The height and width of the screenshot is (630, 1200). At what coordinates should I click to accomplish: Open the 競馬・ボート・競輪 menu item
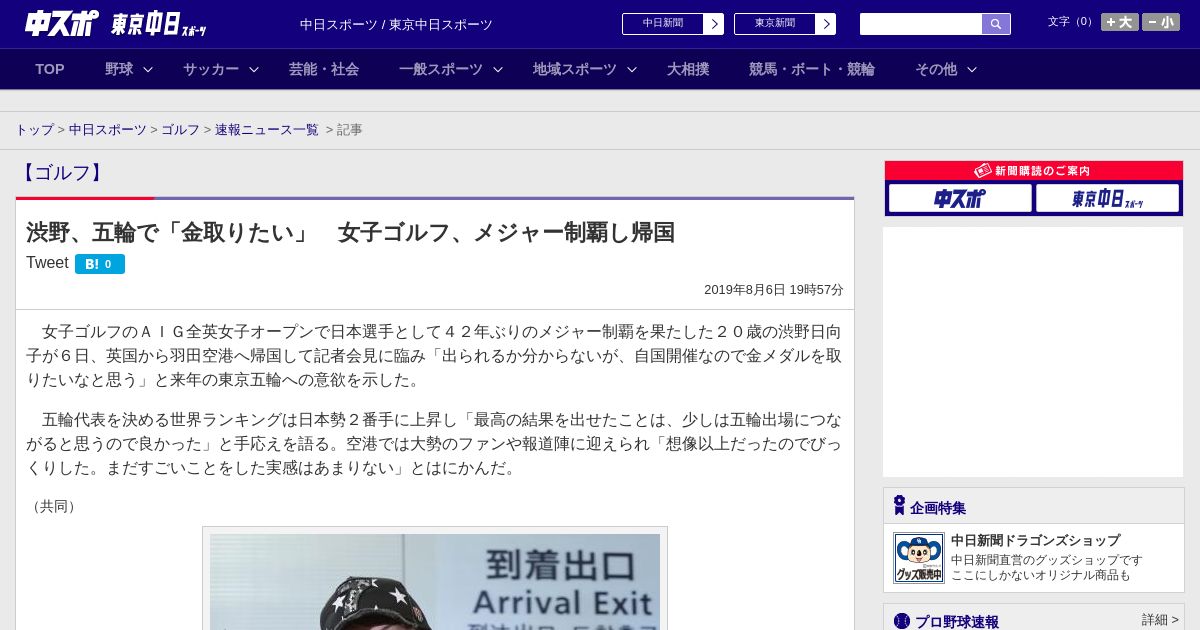812,69
